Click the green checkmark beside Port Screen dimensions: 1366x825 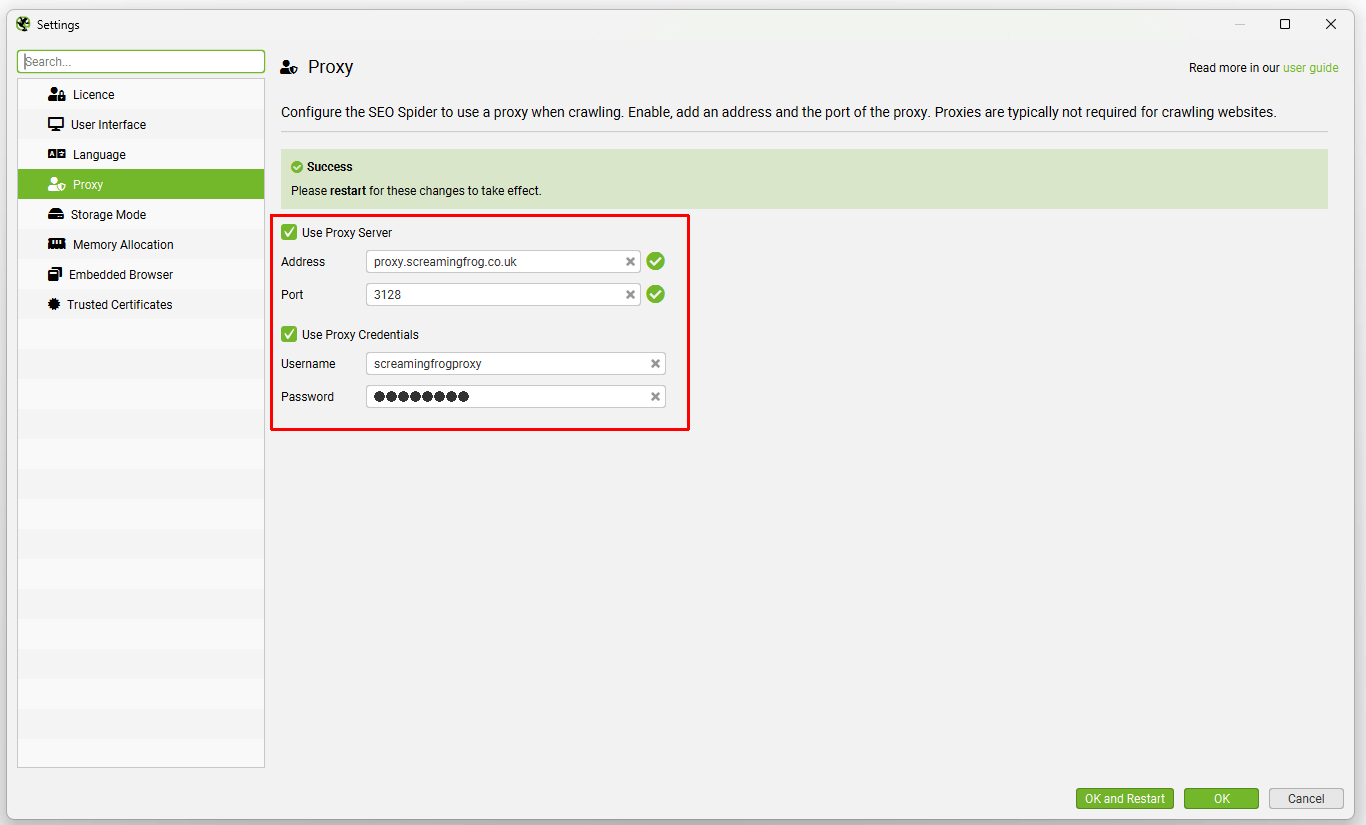(x=655, y=294)
